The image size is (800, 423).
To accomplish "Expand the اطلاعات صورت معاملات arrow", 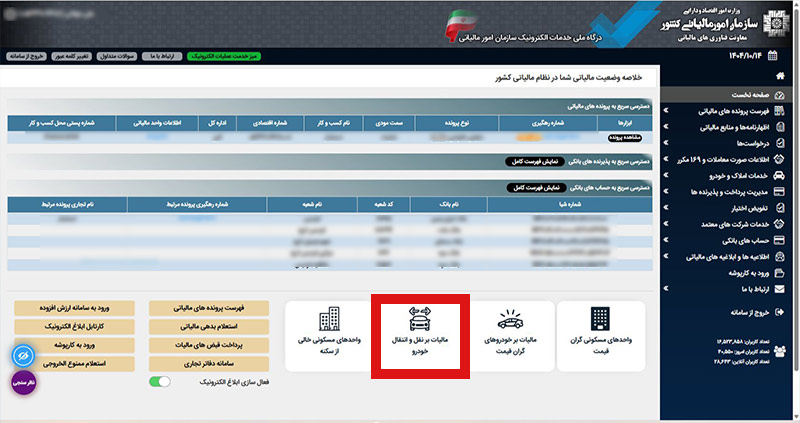I will 666,159.
